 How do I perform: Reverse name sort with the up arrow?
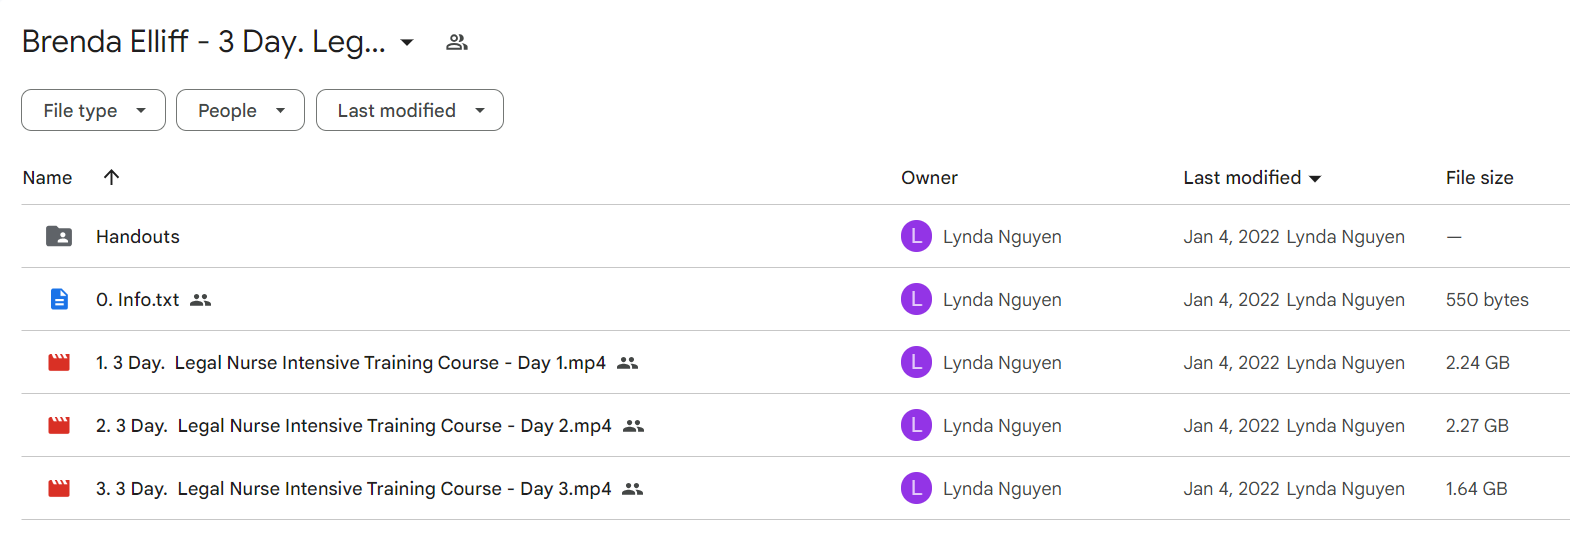(111, 177)
